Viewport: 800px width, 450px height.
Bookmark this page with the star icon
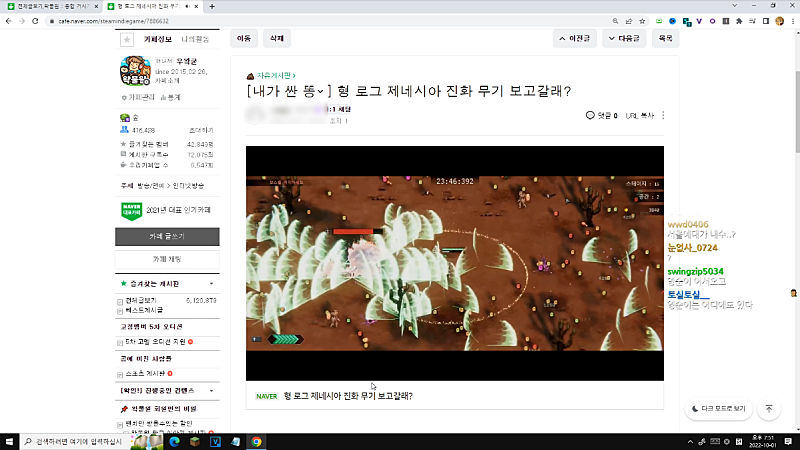(642, 21)
